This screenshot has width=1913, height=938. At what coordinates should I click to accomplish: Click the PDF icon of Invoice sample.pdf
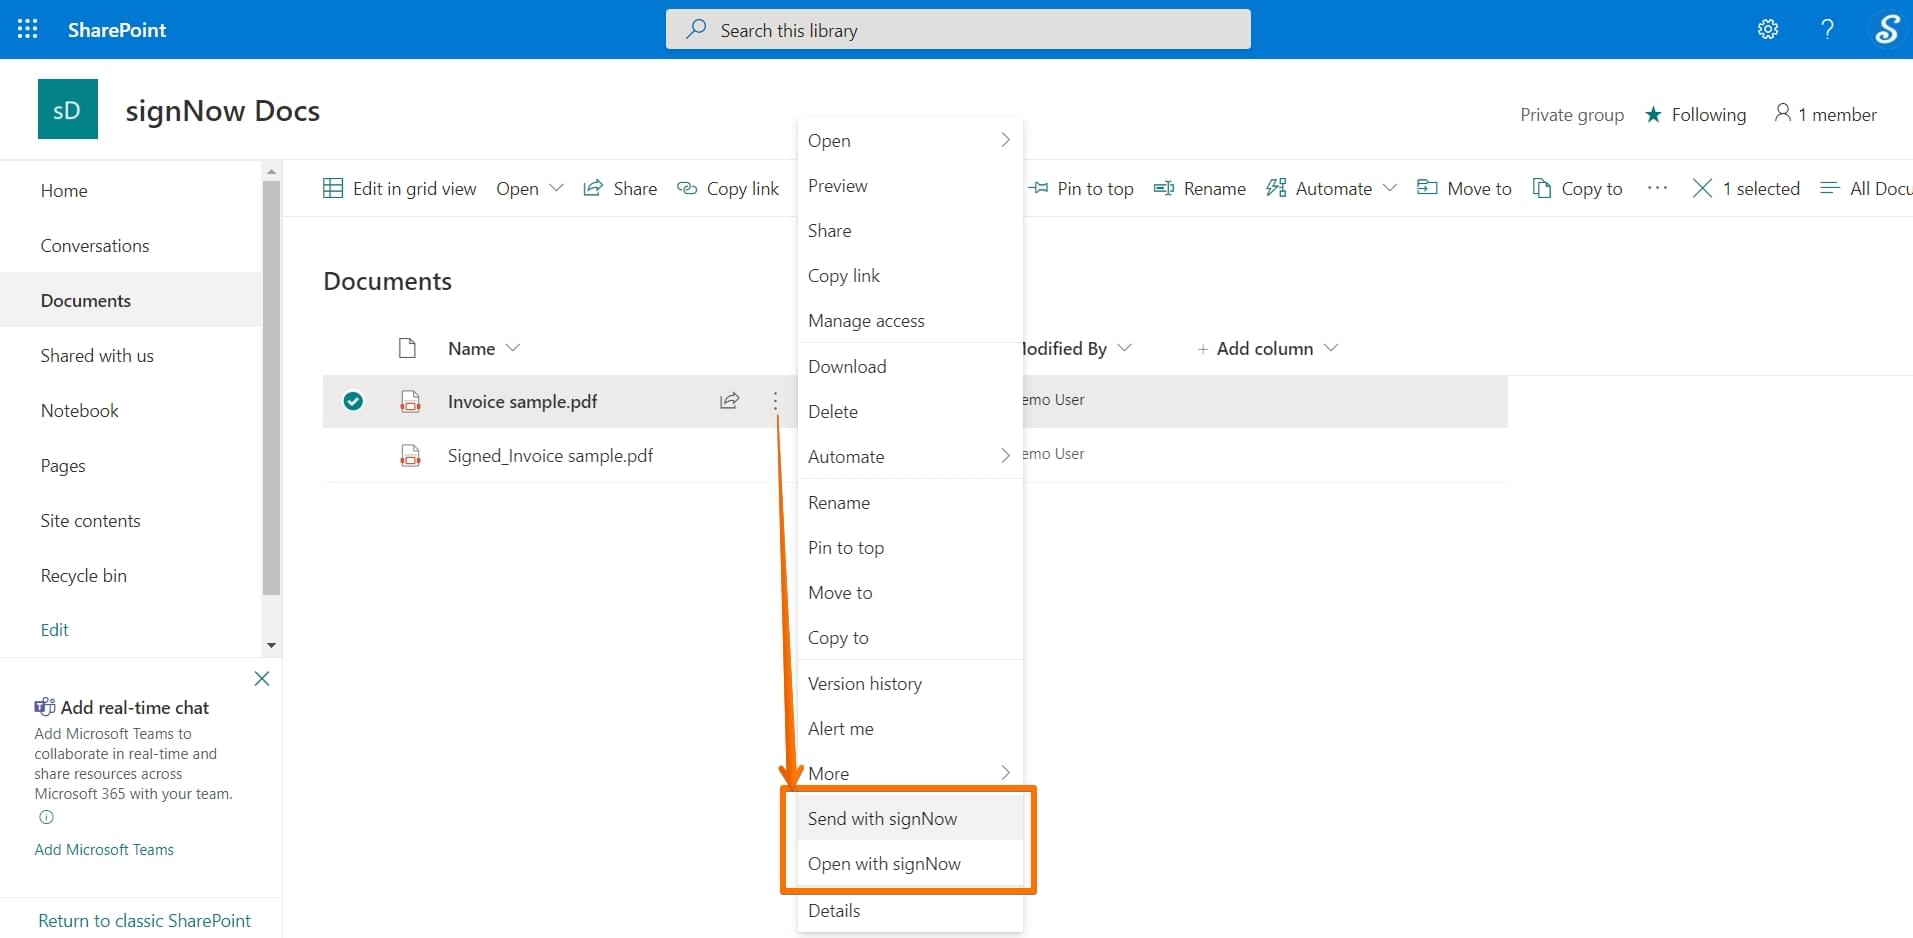410,402
